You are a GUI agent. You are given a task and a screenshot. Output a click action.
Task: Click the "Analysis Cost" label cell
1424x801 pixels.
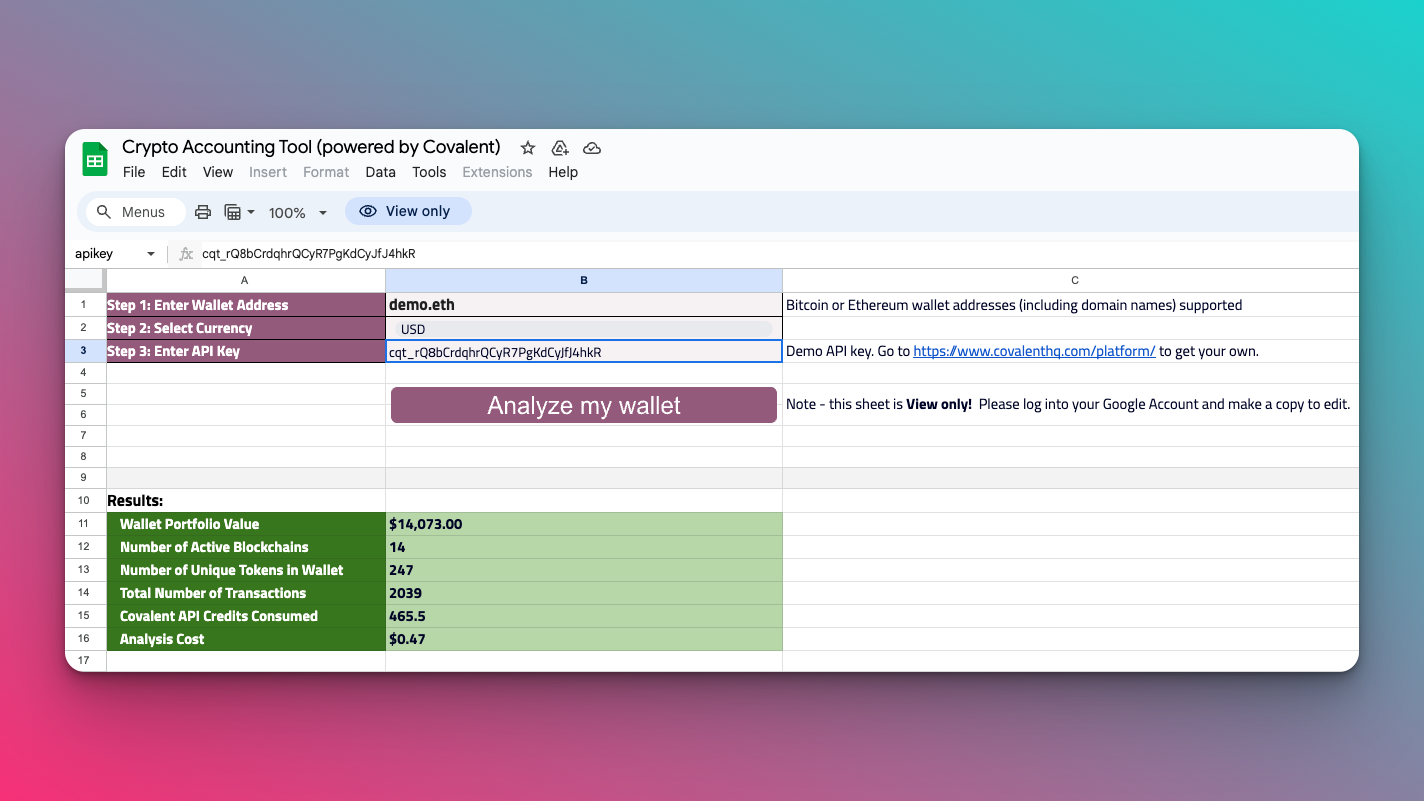click(x=245, y=639)
